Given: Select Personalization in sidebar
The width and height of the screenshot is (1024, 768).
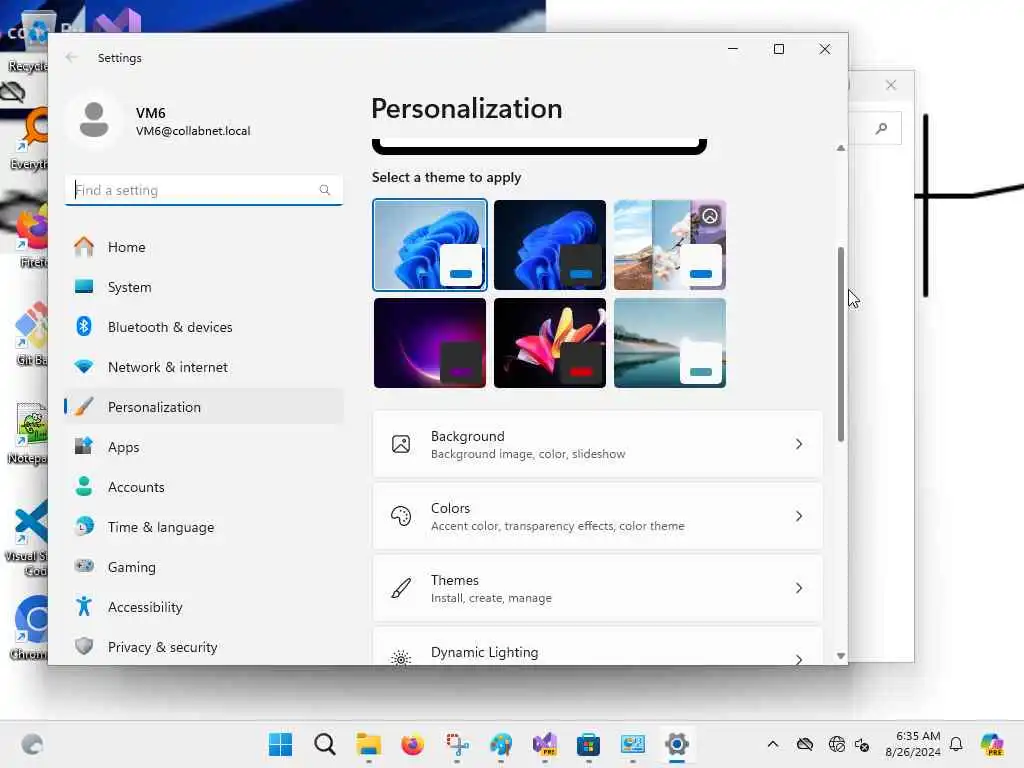Looking at the screenshot, I should pyautogui.click(x=204, y=407).
